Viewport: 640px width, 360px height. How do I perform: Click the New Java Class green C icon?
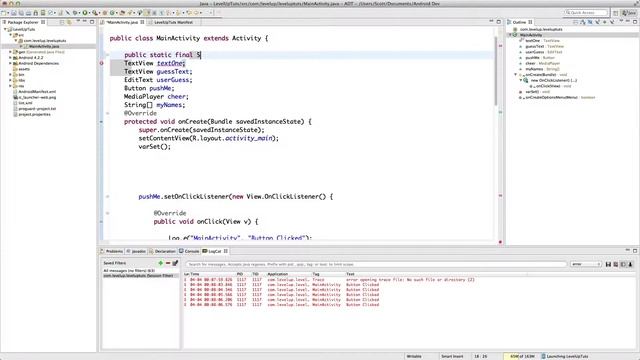tap(112, 13)
